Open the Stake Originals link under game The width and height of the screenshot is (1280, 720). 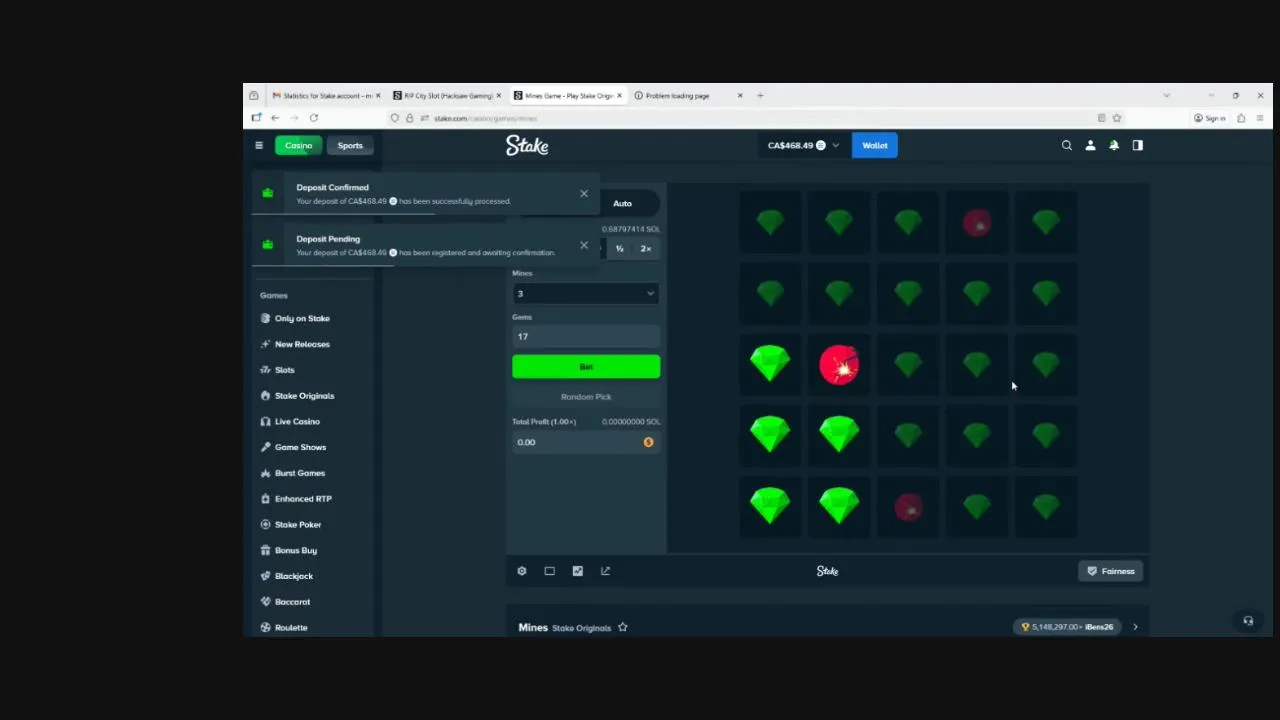581,628
